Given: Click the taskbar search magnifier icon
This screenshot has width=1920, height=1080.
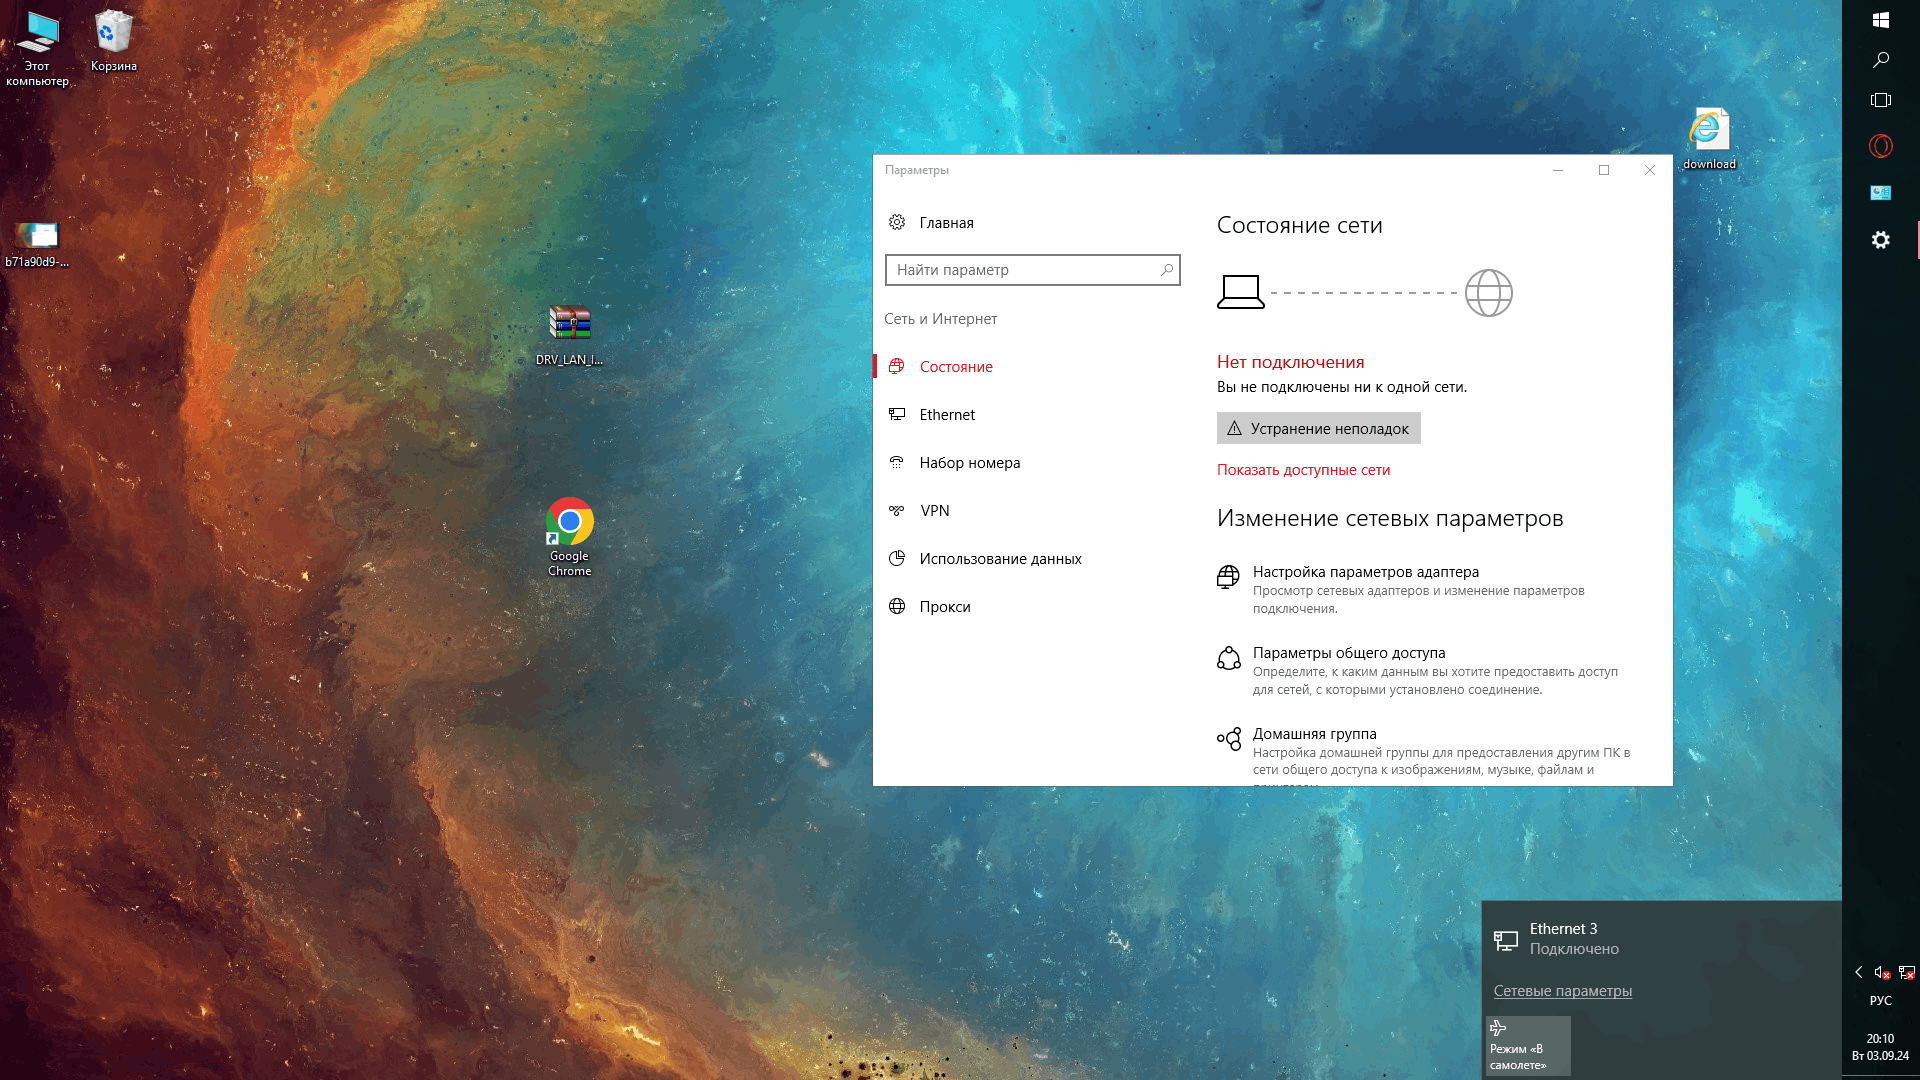Looking at the screenshot, I should (1880, 60).
